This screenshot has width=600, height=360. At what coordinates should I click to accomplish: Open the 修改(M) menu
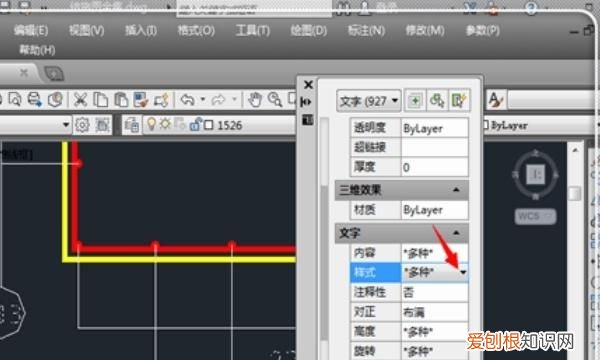(x=425, y=30)
